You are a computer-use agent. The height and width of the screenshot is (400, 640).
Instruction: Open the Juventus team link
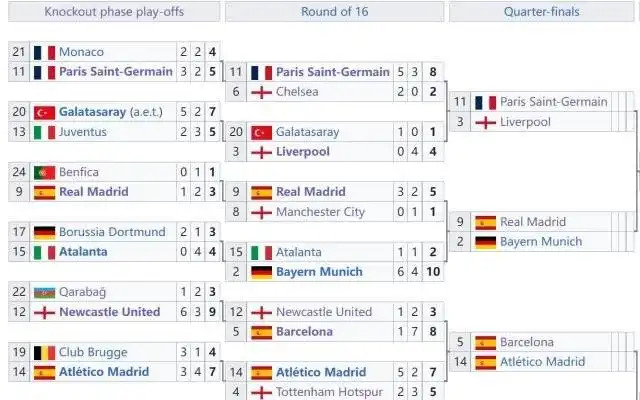tap(84, 132)
